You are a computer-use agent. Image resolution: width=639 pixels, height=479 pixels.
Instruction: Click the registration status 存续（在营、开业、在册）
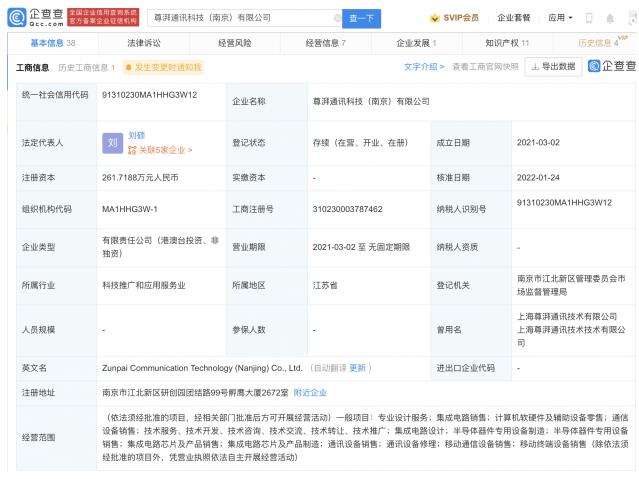pyautogui.click(x=360, y=143)
